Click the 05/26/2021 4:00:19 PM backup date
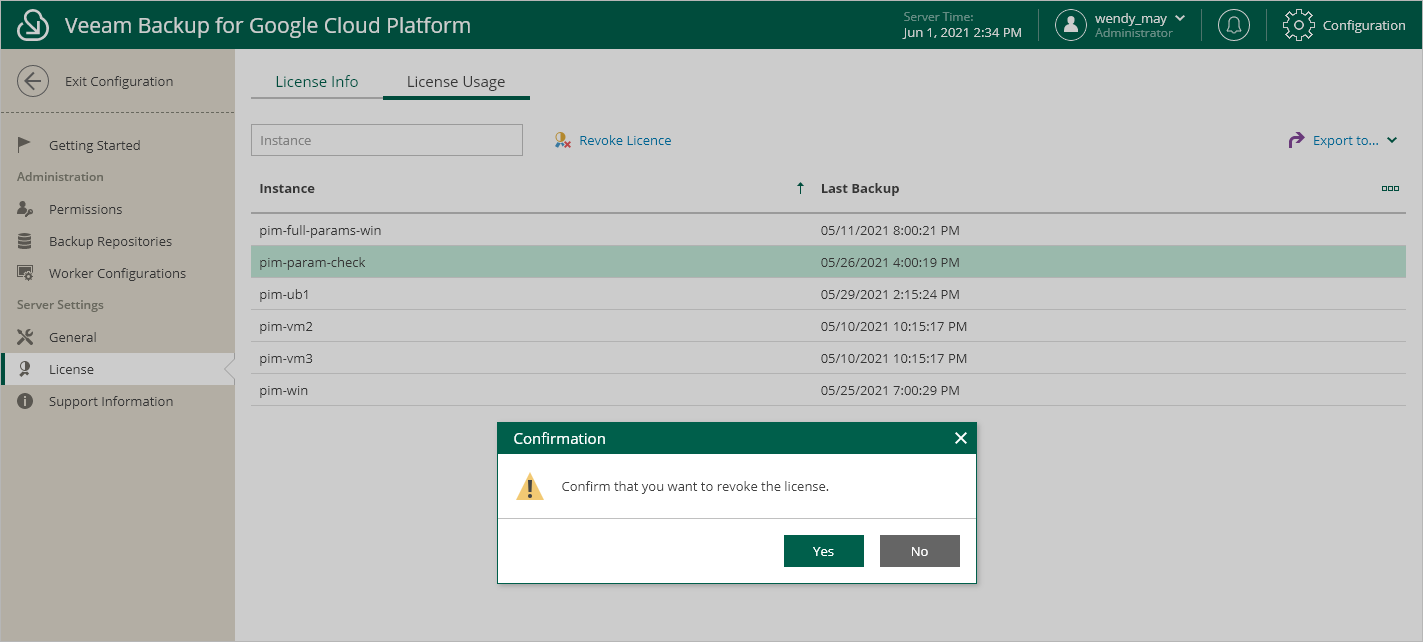The image size is (1423, 642). (890, 262)
